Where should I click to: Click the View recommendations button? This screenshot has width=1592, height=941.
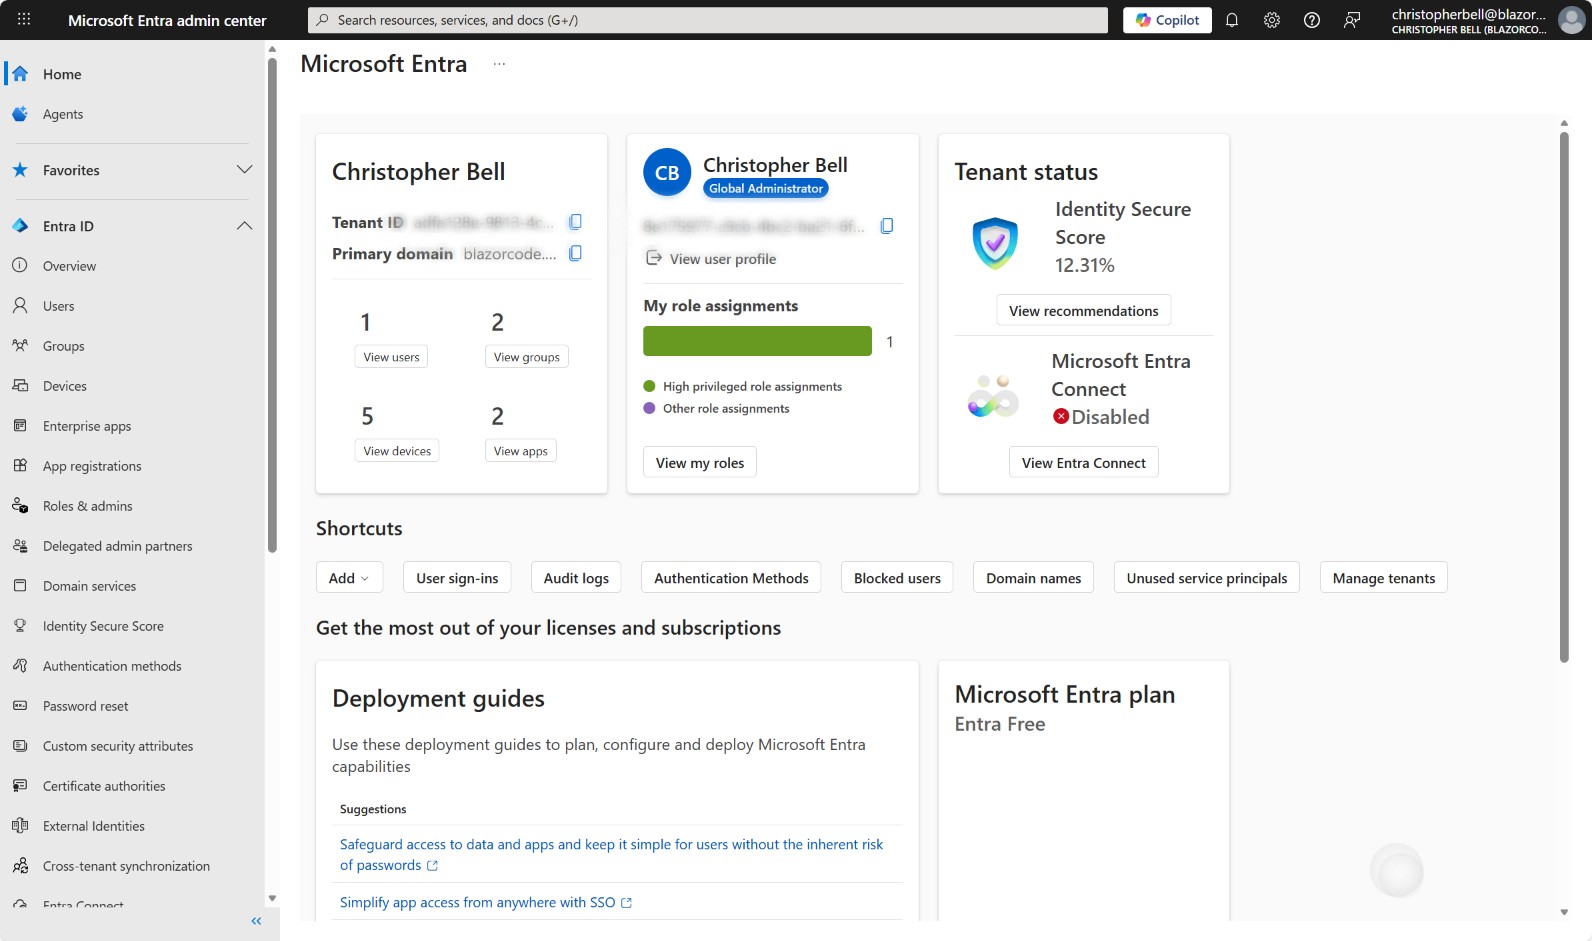pos(1083,311)
